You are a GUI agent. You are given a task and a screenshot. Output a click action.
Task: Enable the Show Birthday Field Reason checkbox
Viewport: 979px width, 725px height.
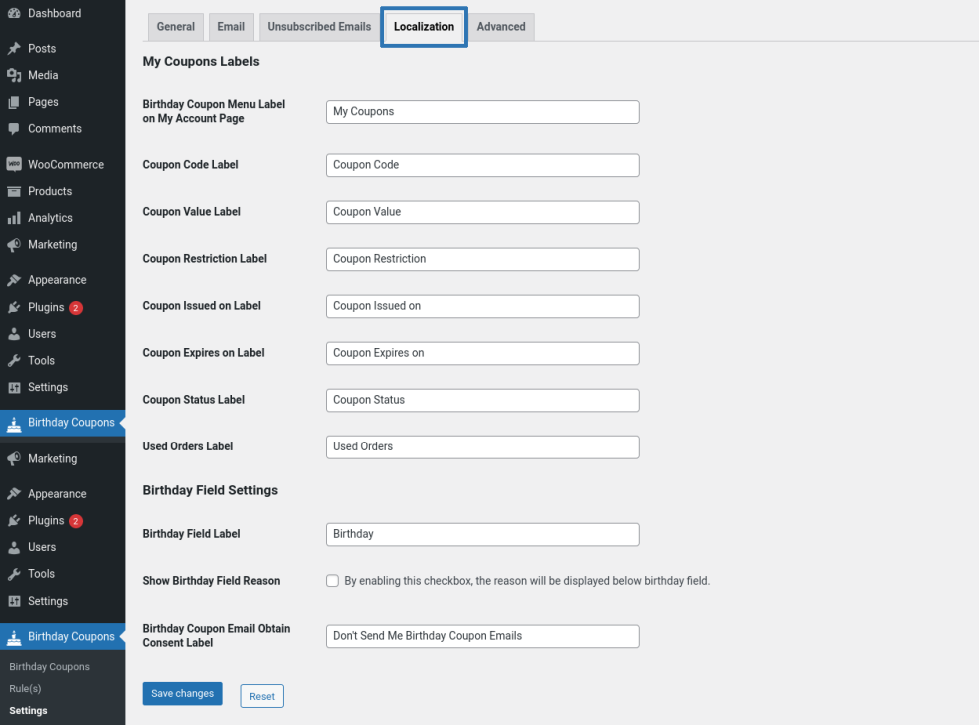click(x=332, y=581)
